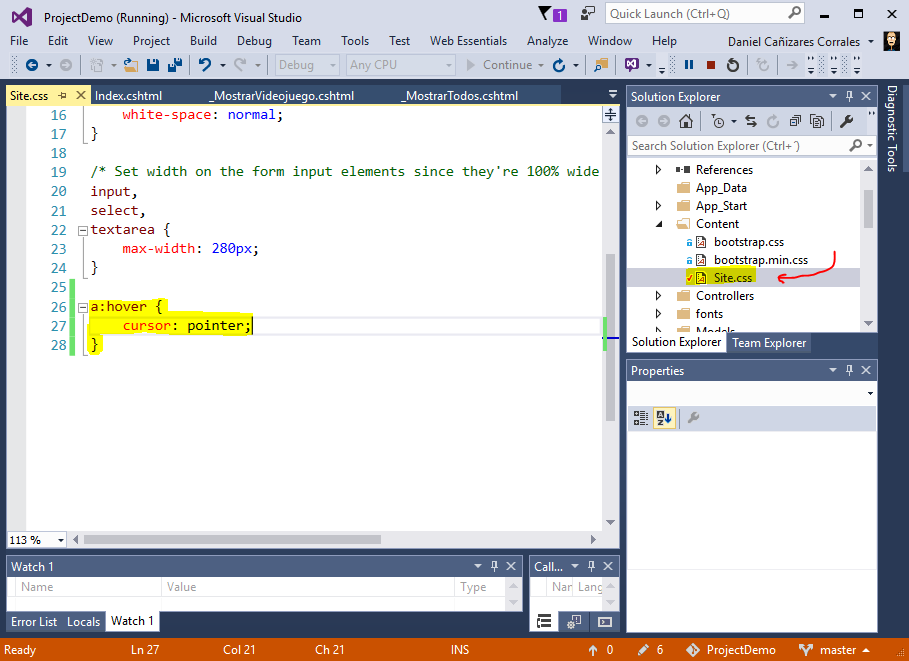The width and height of the screenshot is (909, 661).
Task: Pin the Properties panel
Action: [x=849, y=370]
